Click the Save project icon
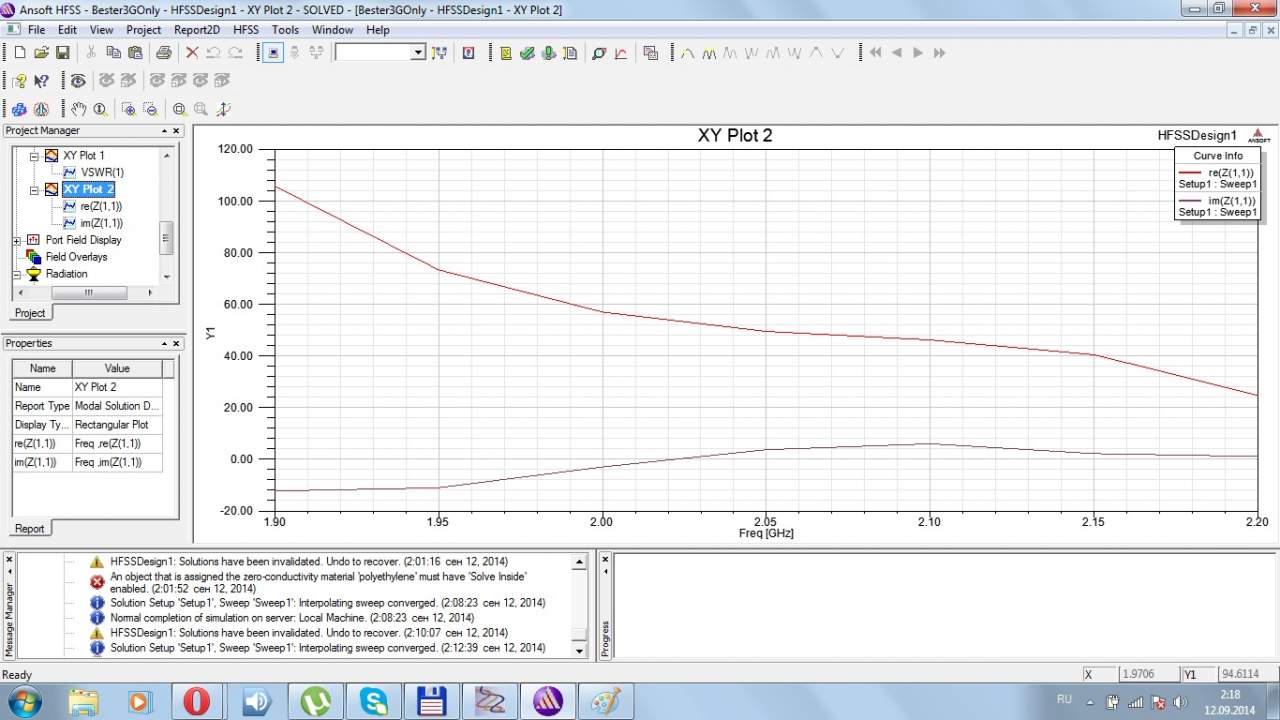 point(62,53)
